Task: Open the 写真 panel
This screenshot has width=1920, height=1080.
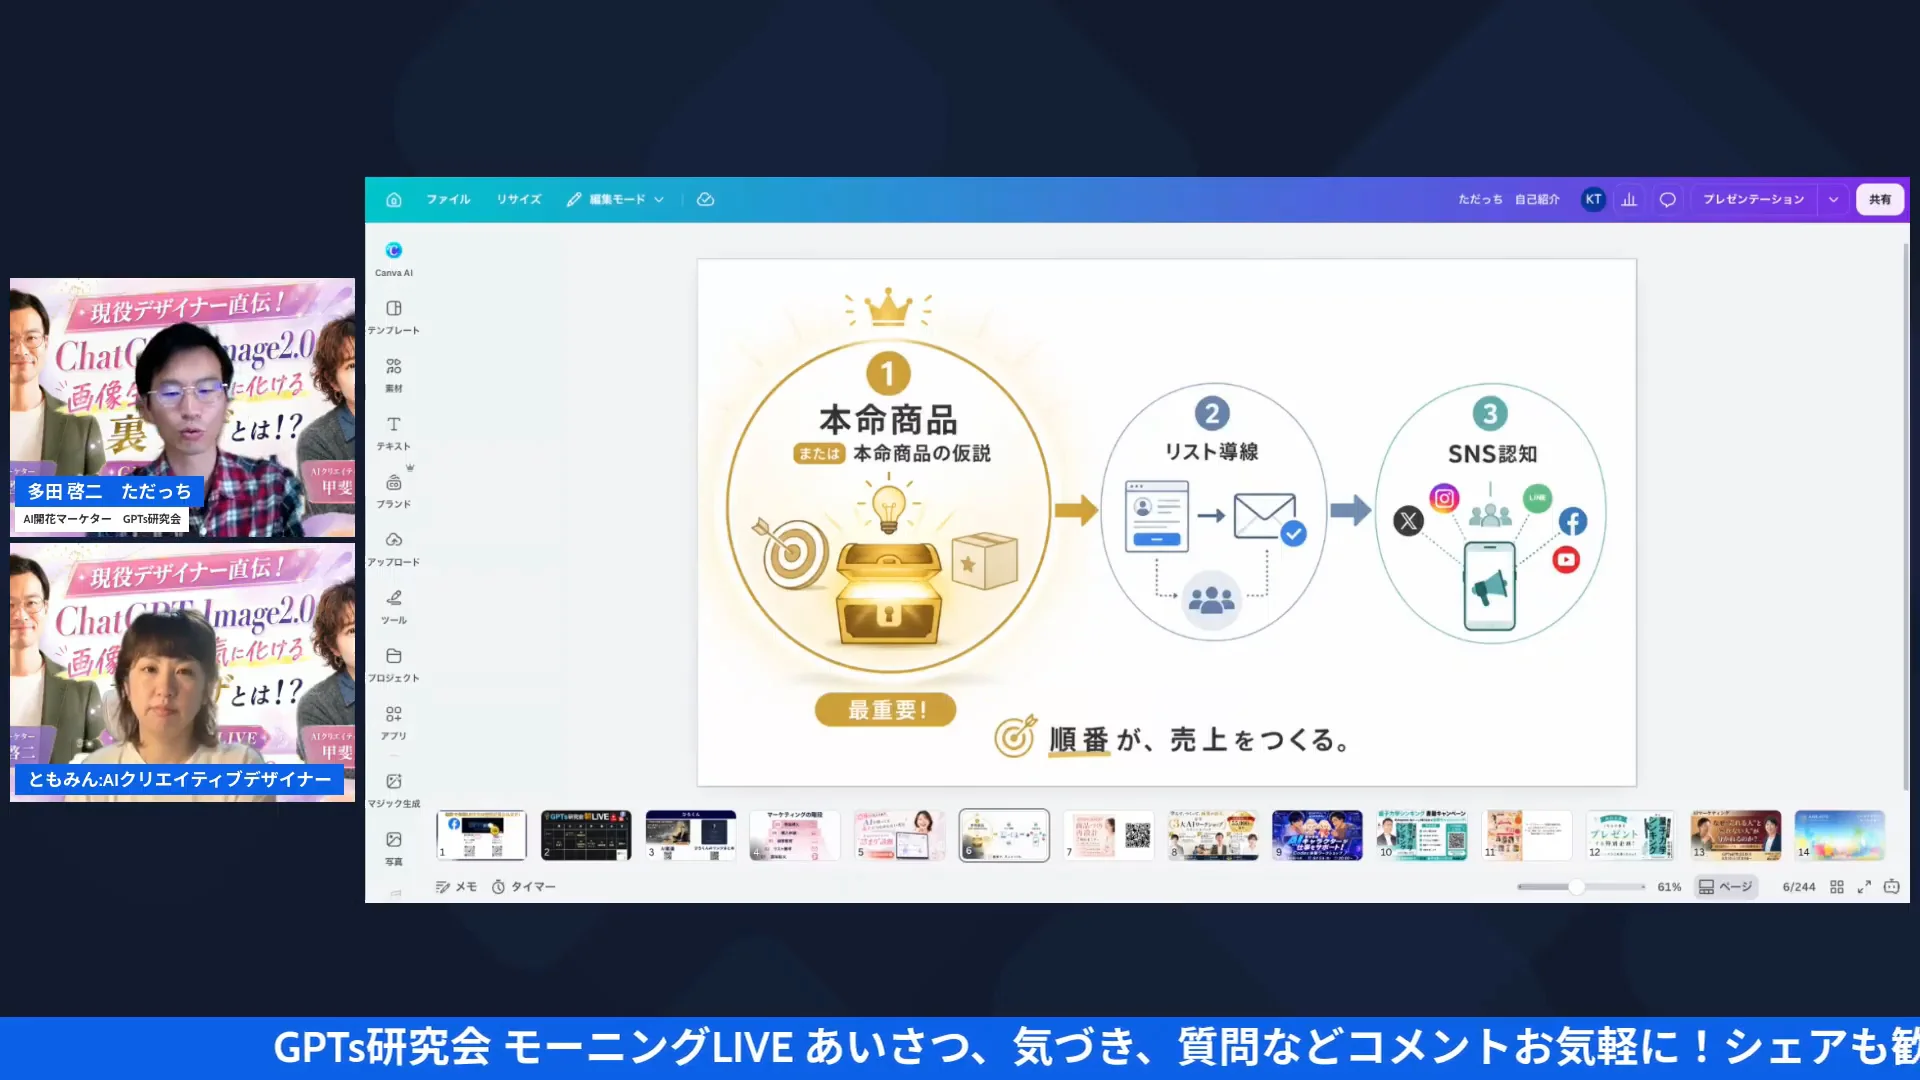Action: tap(394, 847)
